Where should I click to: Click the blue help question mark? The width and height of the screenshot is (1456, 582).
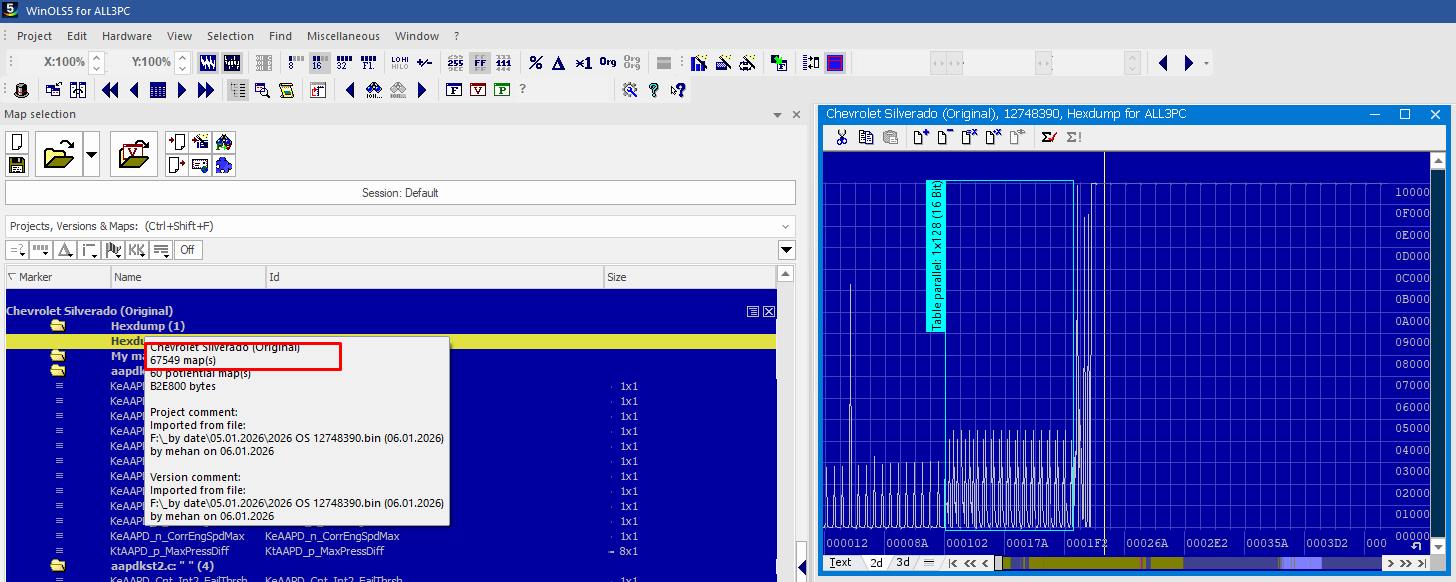point(654,90)
